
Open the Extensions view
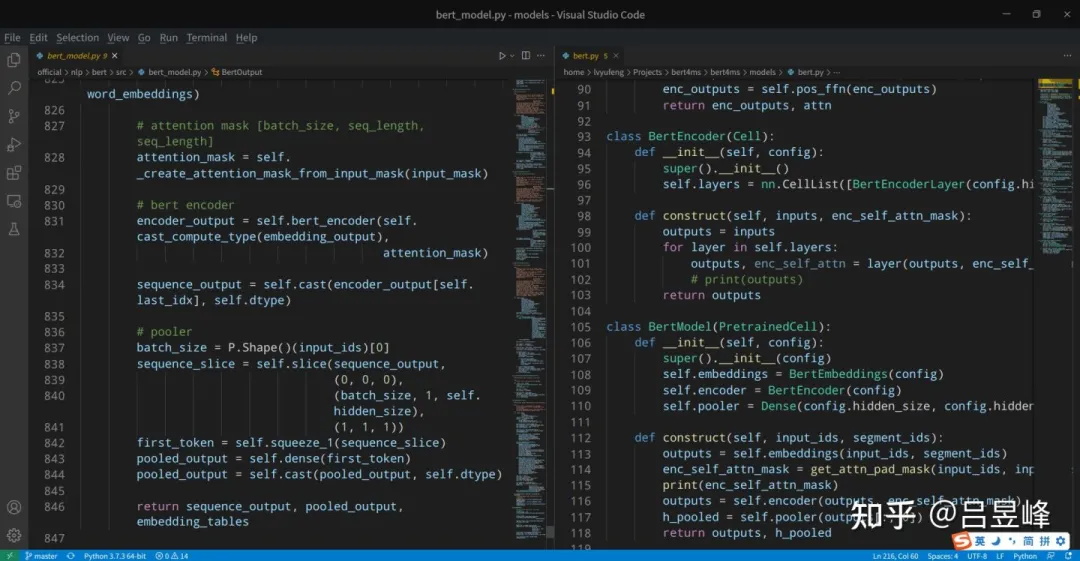(x=14, y=173)
